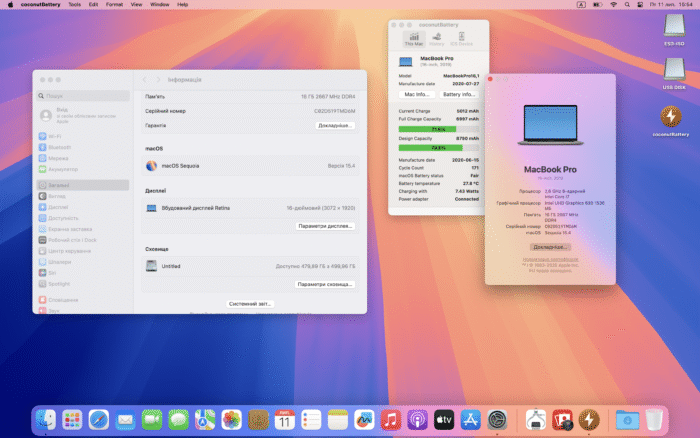Viewport: 700px width, 438px height.
Task: Launch Music from the Dock
Action: (391, 420)
